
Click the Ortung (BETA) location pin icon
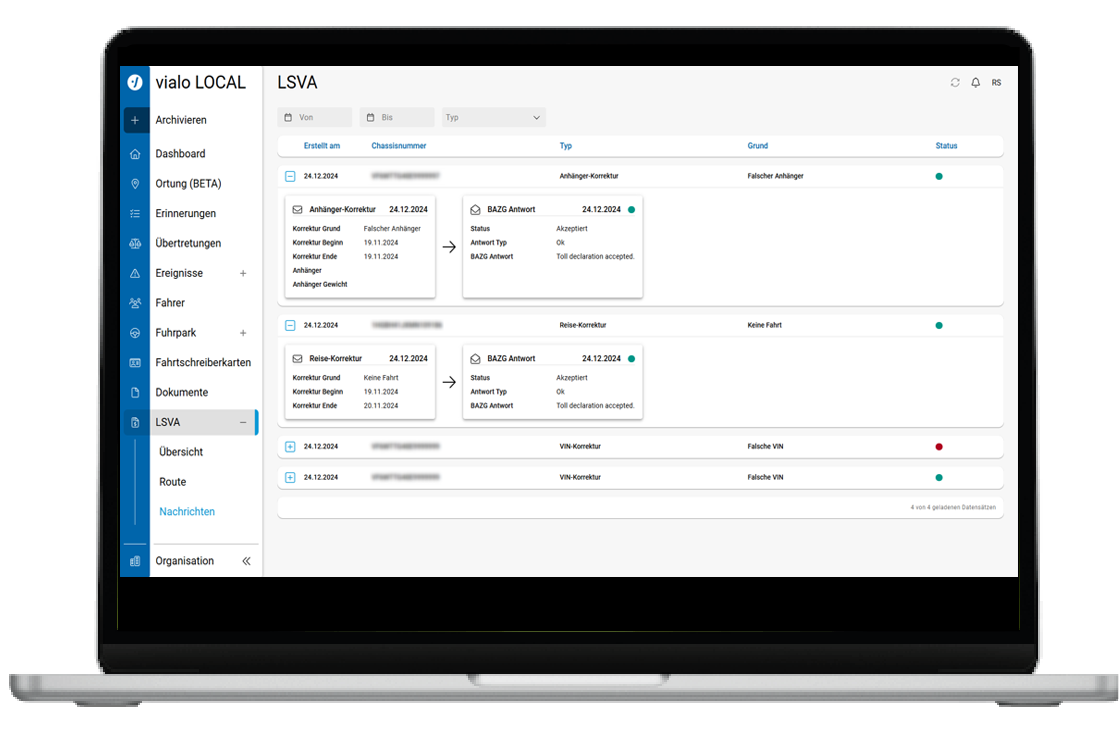pyautogui.click(x=135, y=184)
